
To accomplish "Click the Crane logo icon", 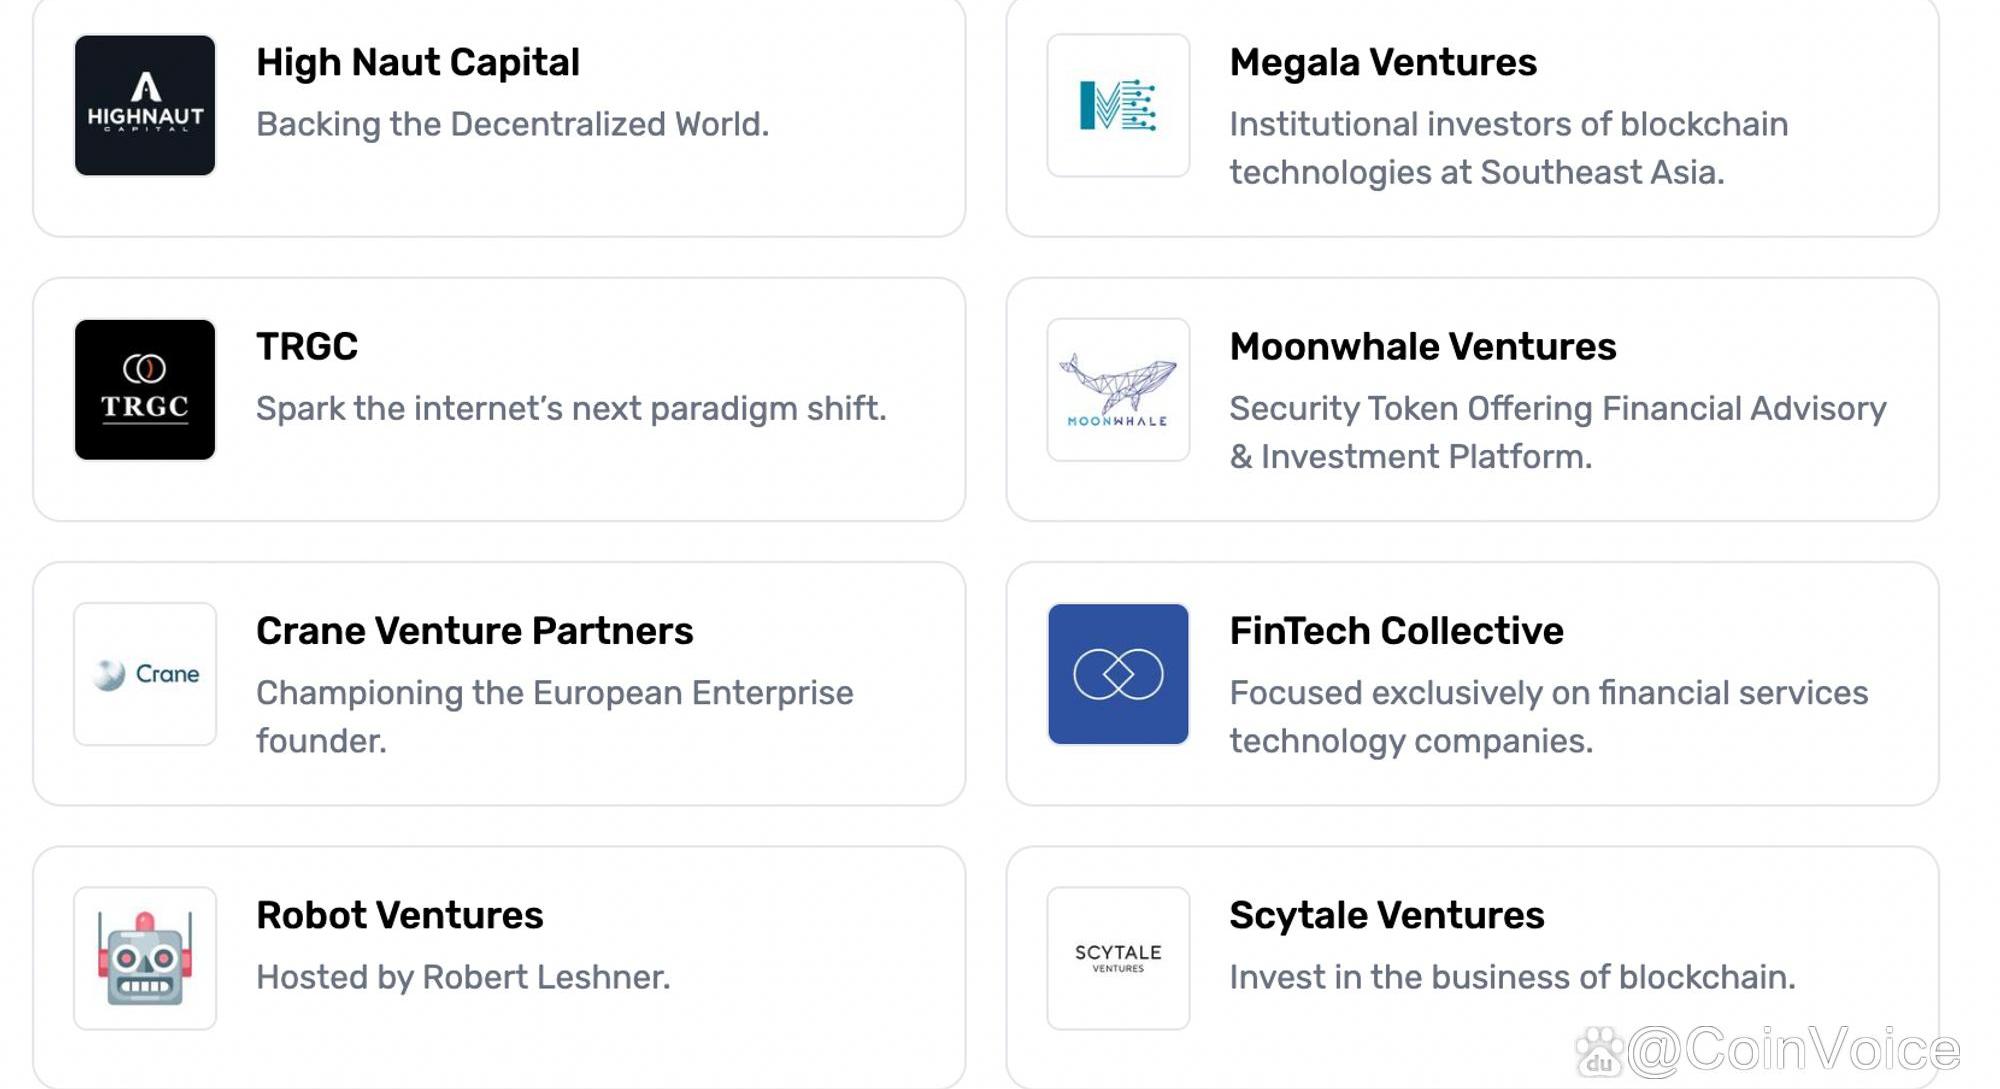I will click(x=145, y=674).
